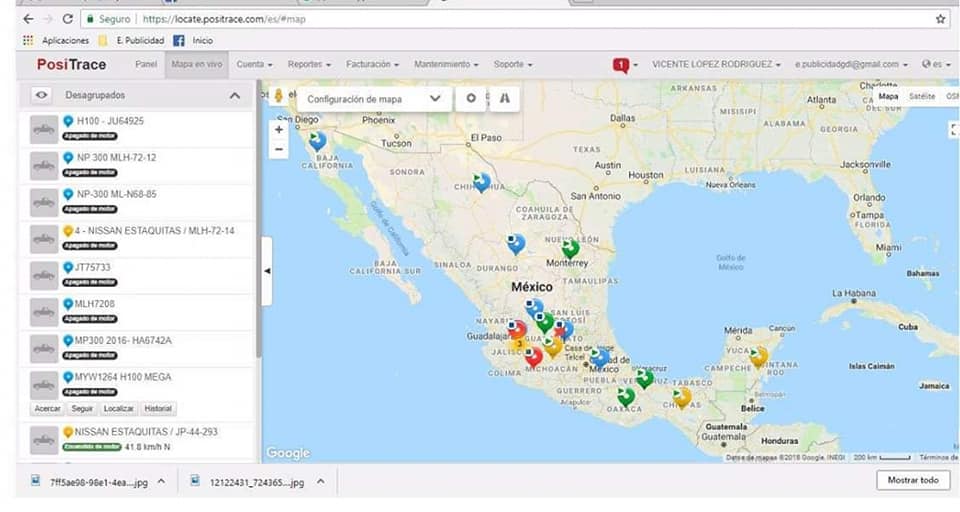Open the Soporte menu
This screenshot has height=512, width=960.
[513, 64]
